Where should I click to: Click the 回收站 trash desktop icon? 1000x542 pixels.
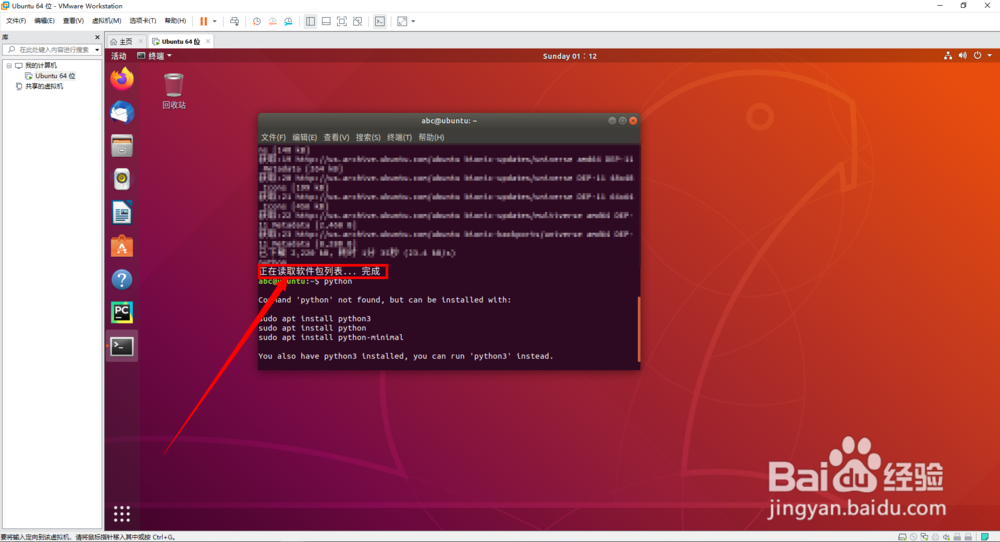click(173, 91)
